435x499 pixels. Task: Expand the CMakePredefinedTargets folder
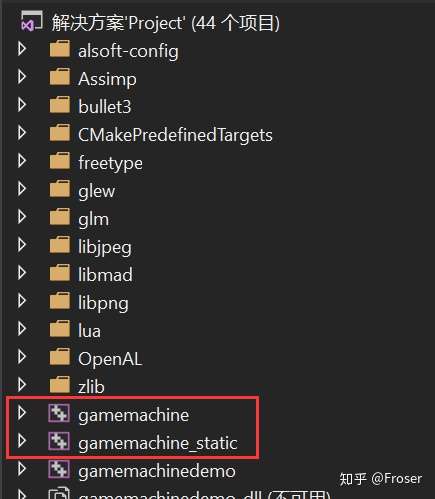coord(22,133)
